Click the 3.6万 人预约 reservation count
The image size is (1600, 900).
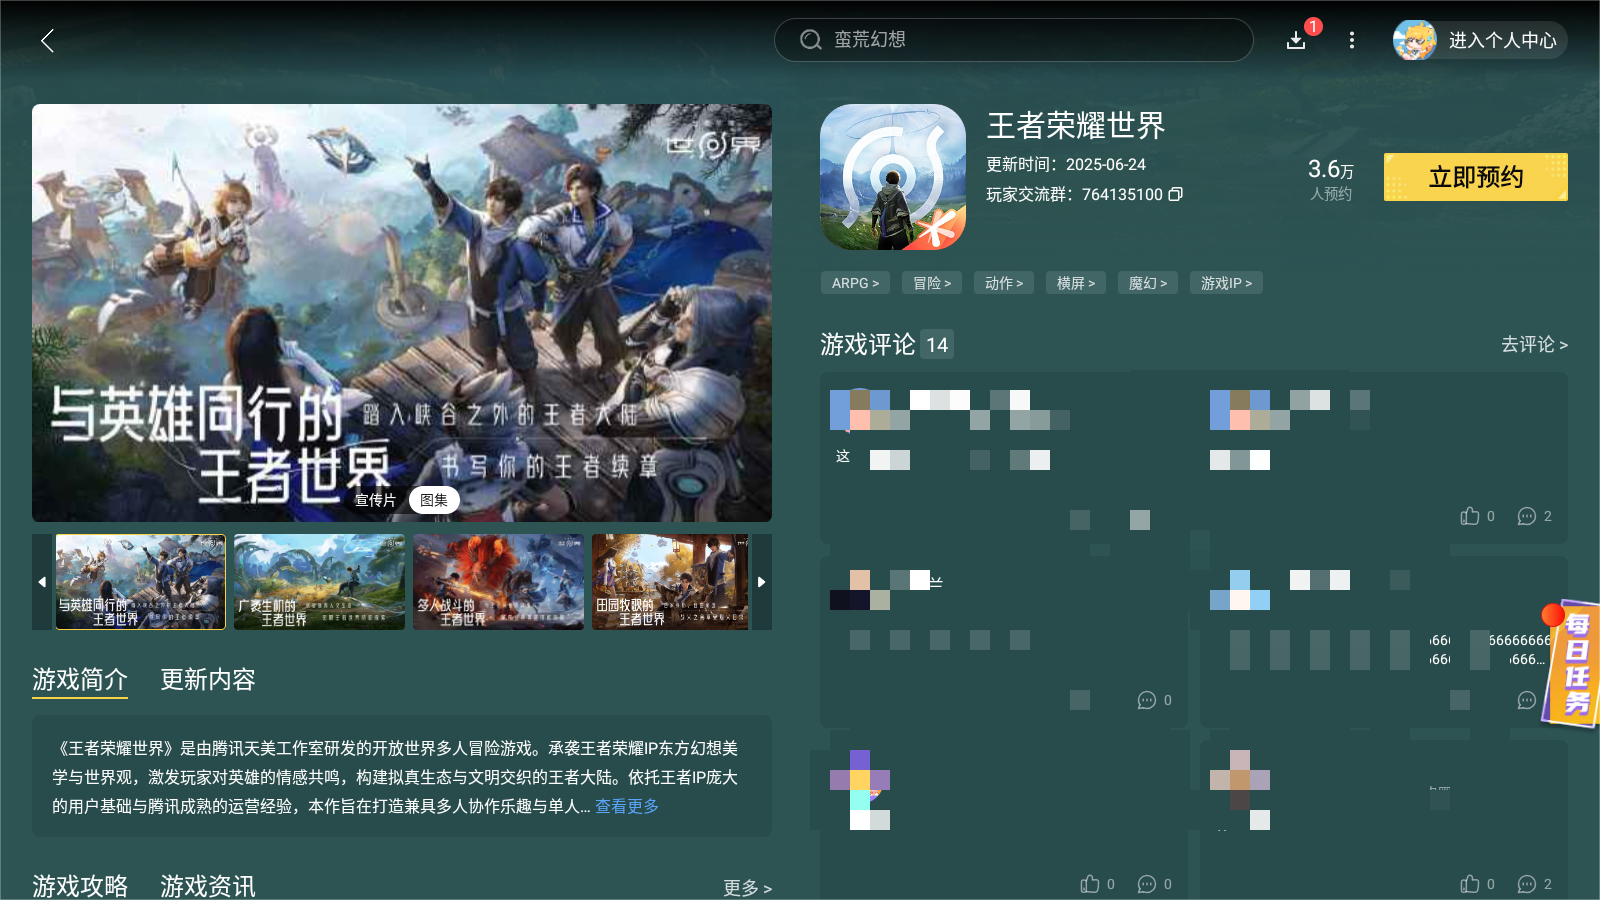click(x=1331, y=179)
